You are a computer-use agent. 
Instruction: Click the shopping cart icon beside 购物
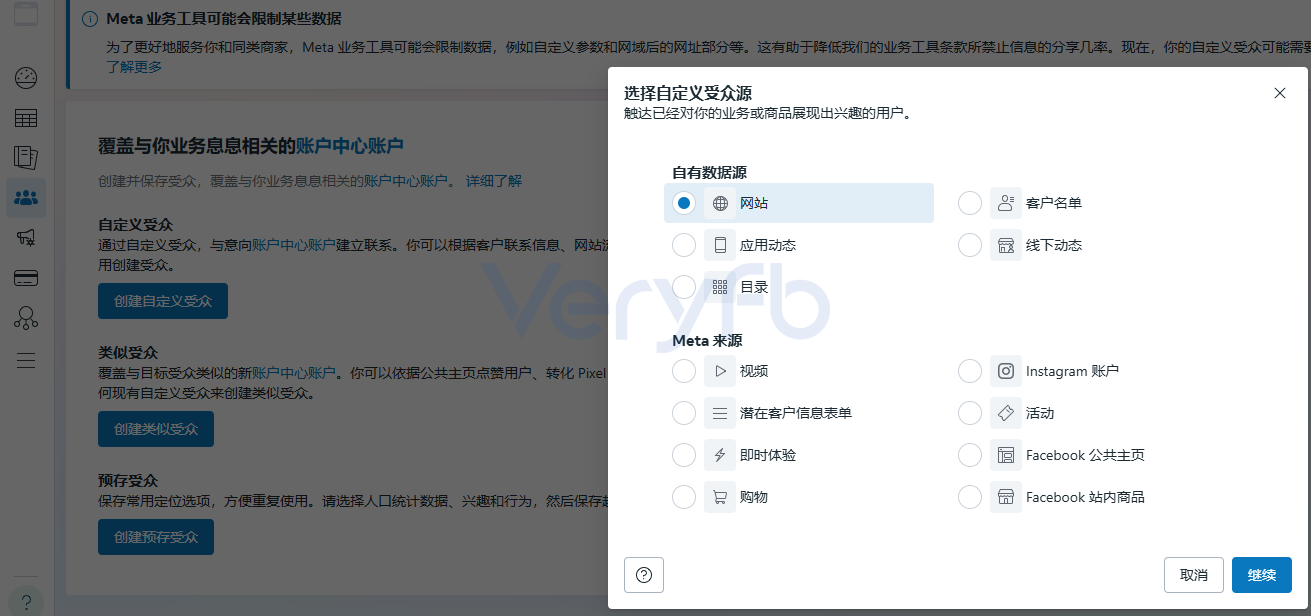pyautogui.click(x=720, y=497)
